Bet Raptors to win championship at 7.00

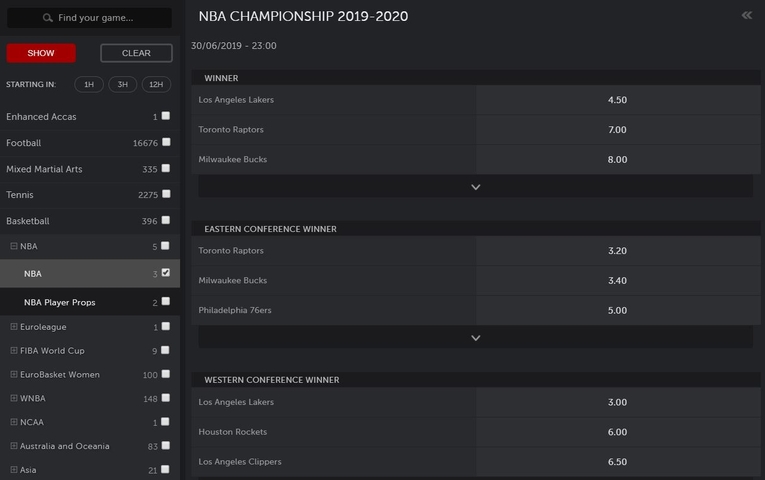618,130
